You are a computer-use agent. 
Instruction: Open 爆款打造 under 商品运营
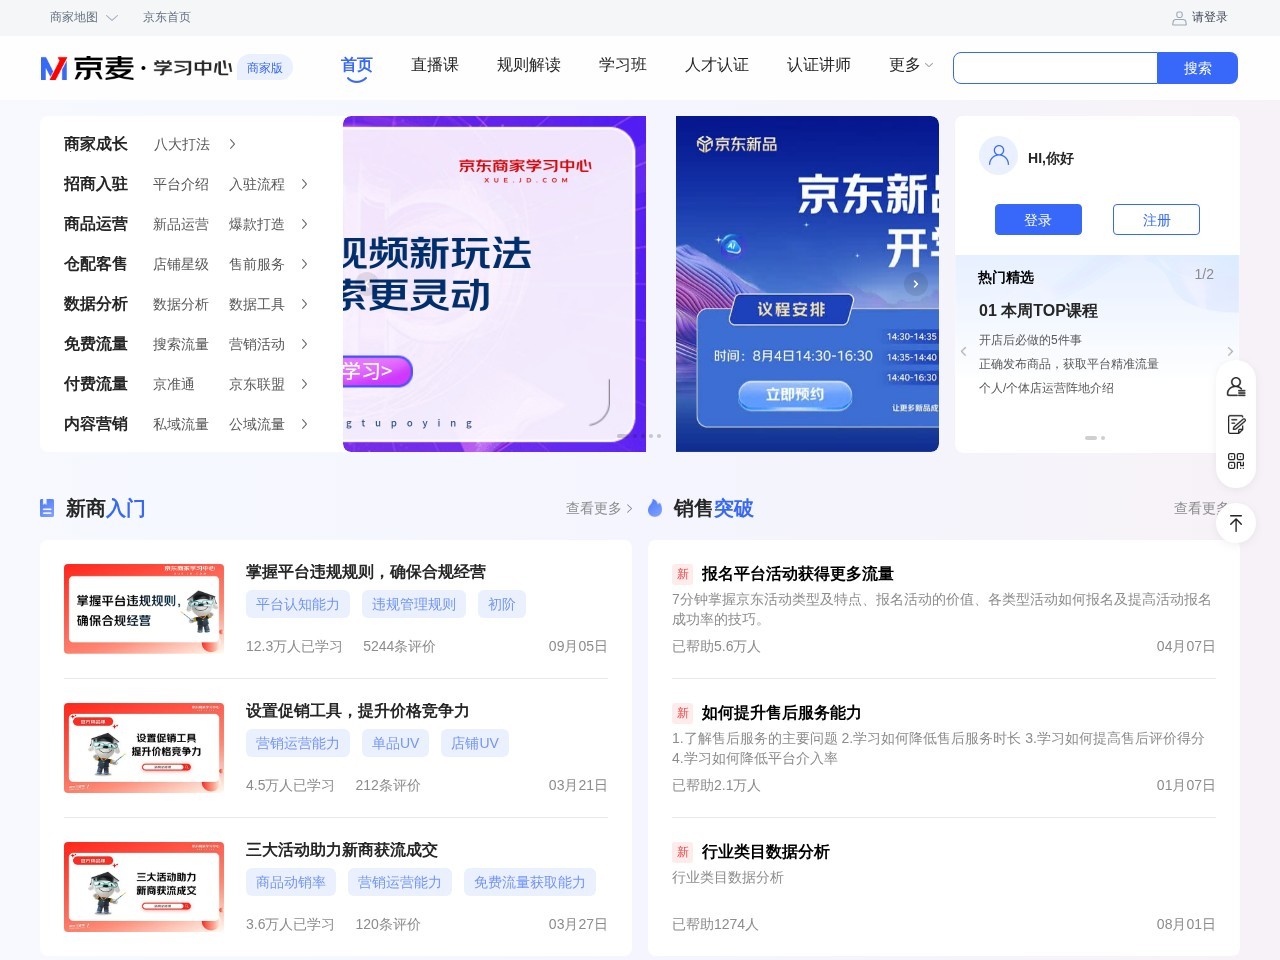click(257, 224)
